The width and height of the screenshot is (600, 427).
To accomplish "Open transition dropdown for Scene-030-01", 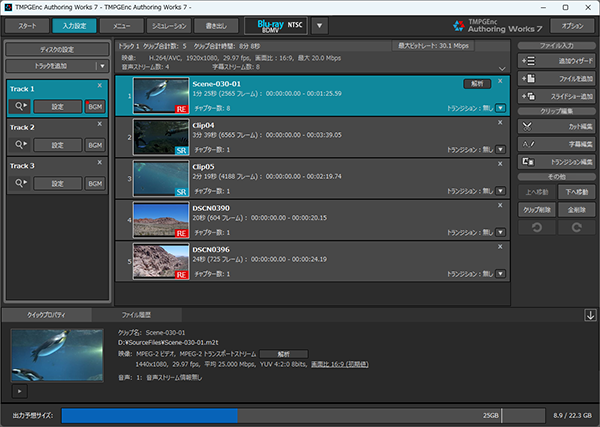I will point(501,108).
